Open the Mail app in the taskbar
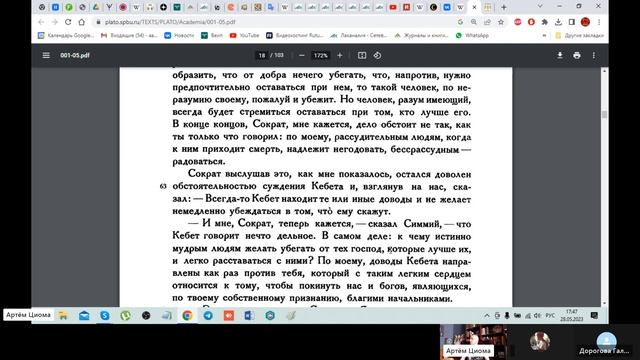640x360 pixels. click(x=84, y=315)
